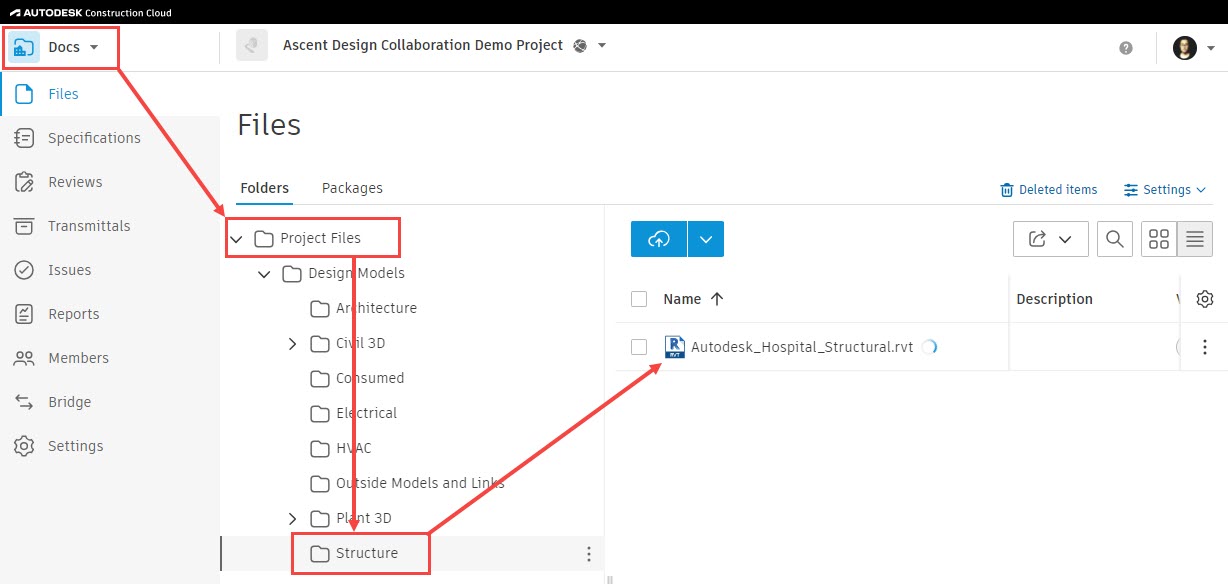Open column settings gear icon

coord(1205,299)
